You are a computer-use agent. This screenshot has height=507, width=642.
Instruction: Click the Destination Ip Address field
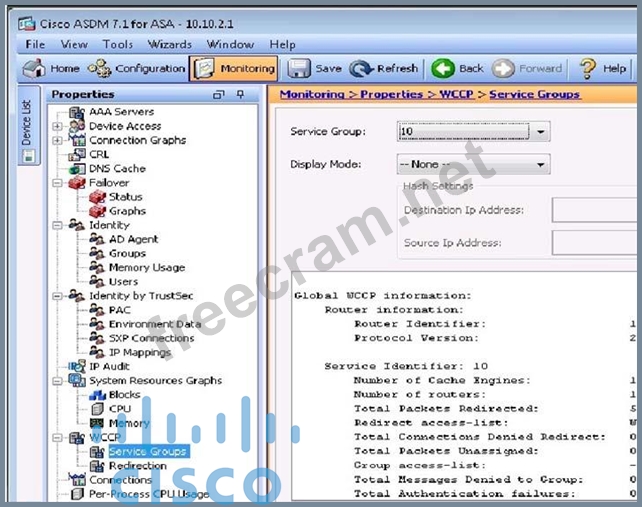596,209
